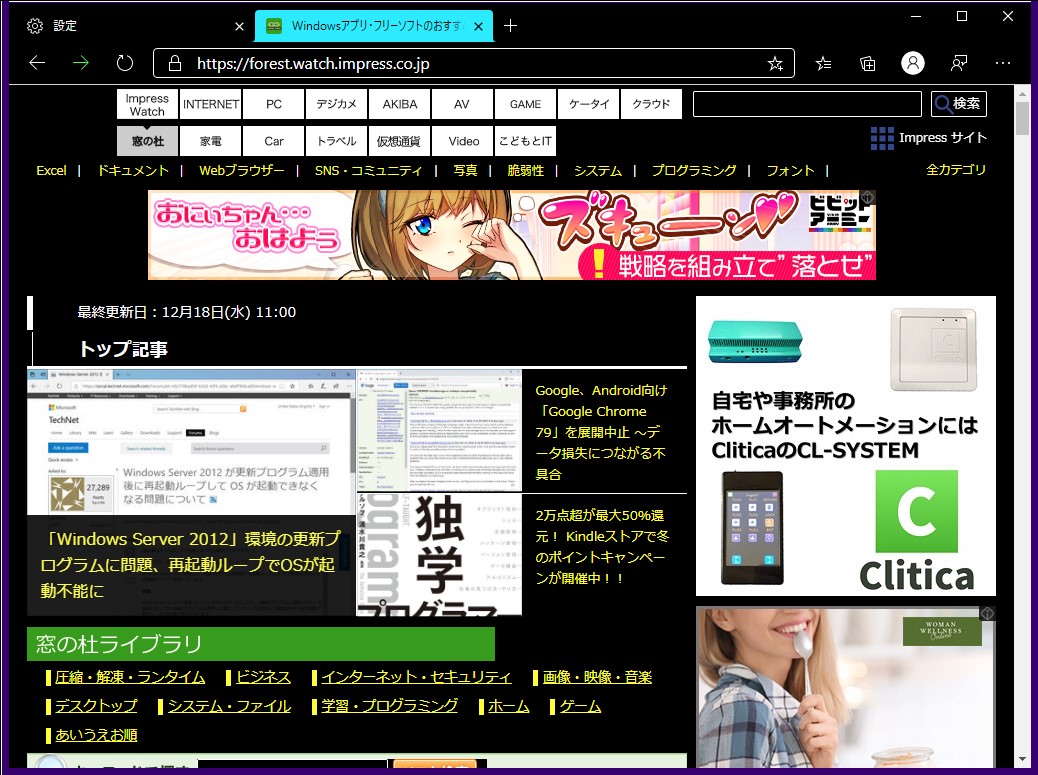Click the 独学プログラマー book thumbnail
The image size is (1038, 775).
pos(440,555)
